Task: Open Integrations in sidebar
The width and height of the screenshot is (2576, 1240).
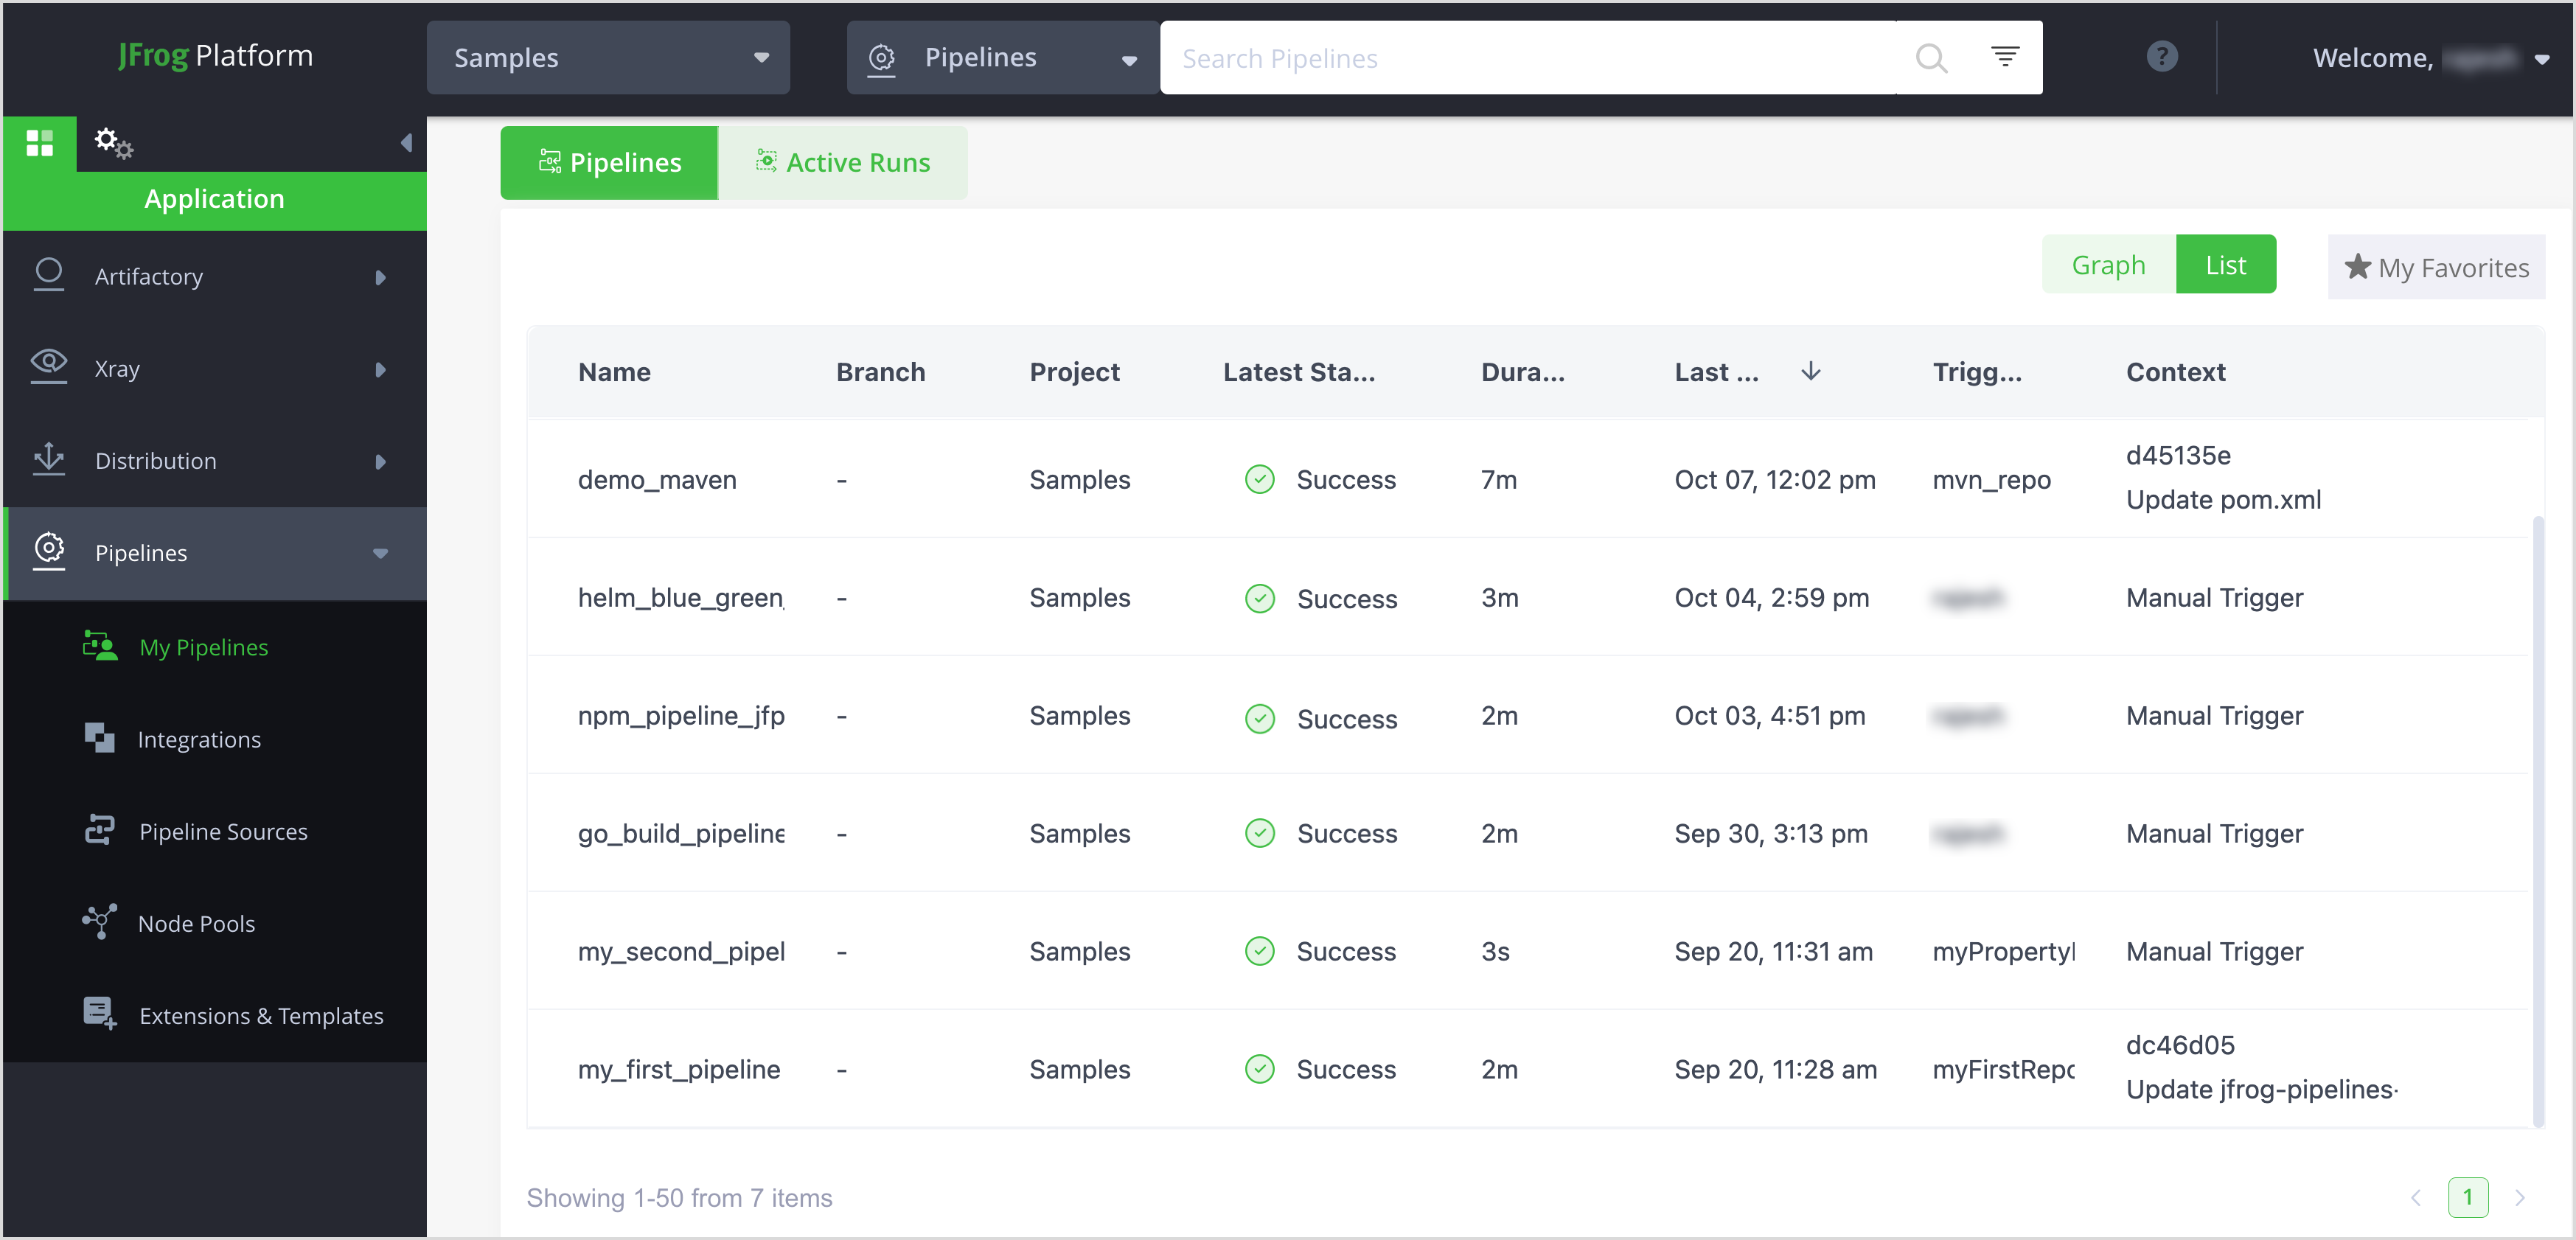Action: [199, 739]
